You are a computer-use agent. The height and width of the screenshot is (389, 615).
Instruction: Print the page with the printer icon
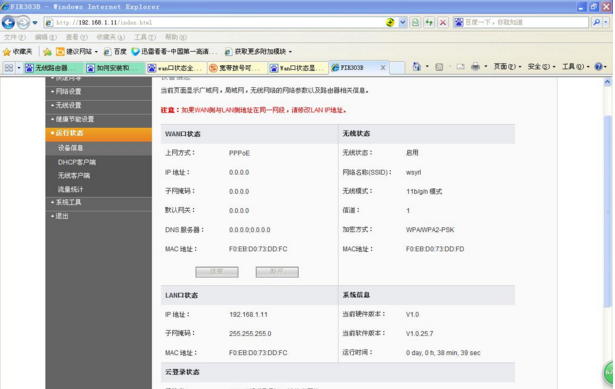pyautogui.click(x=475, y=67)
